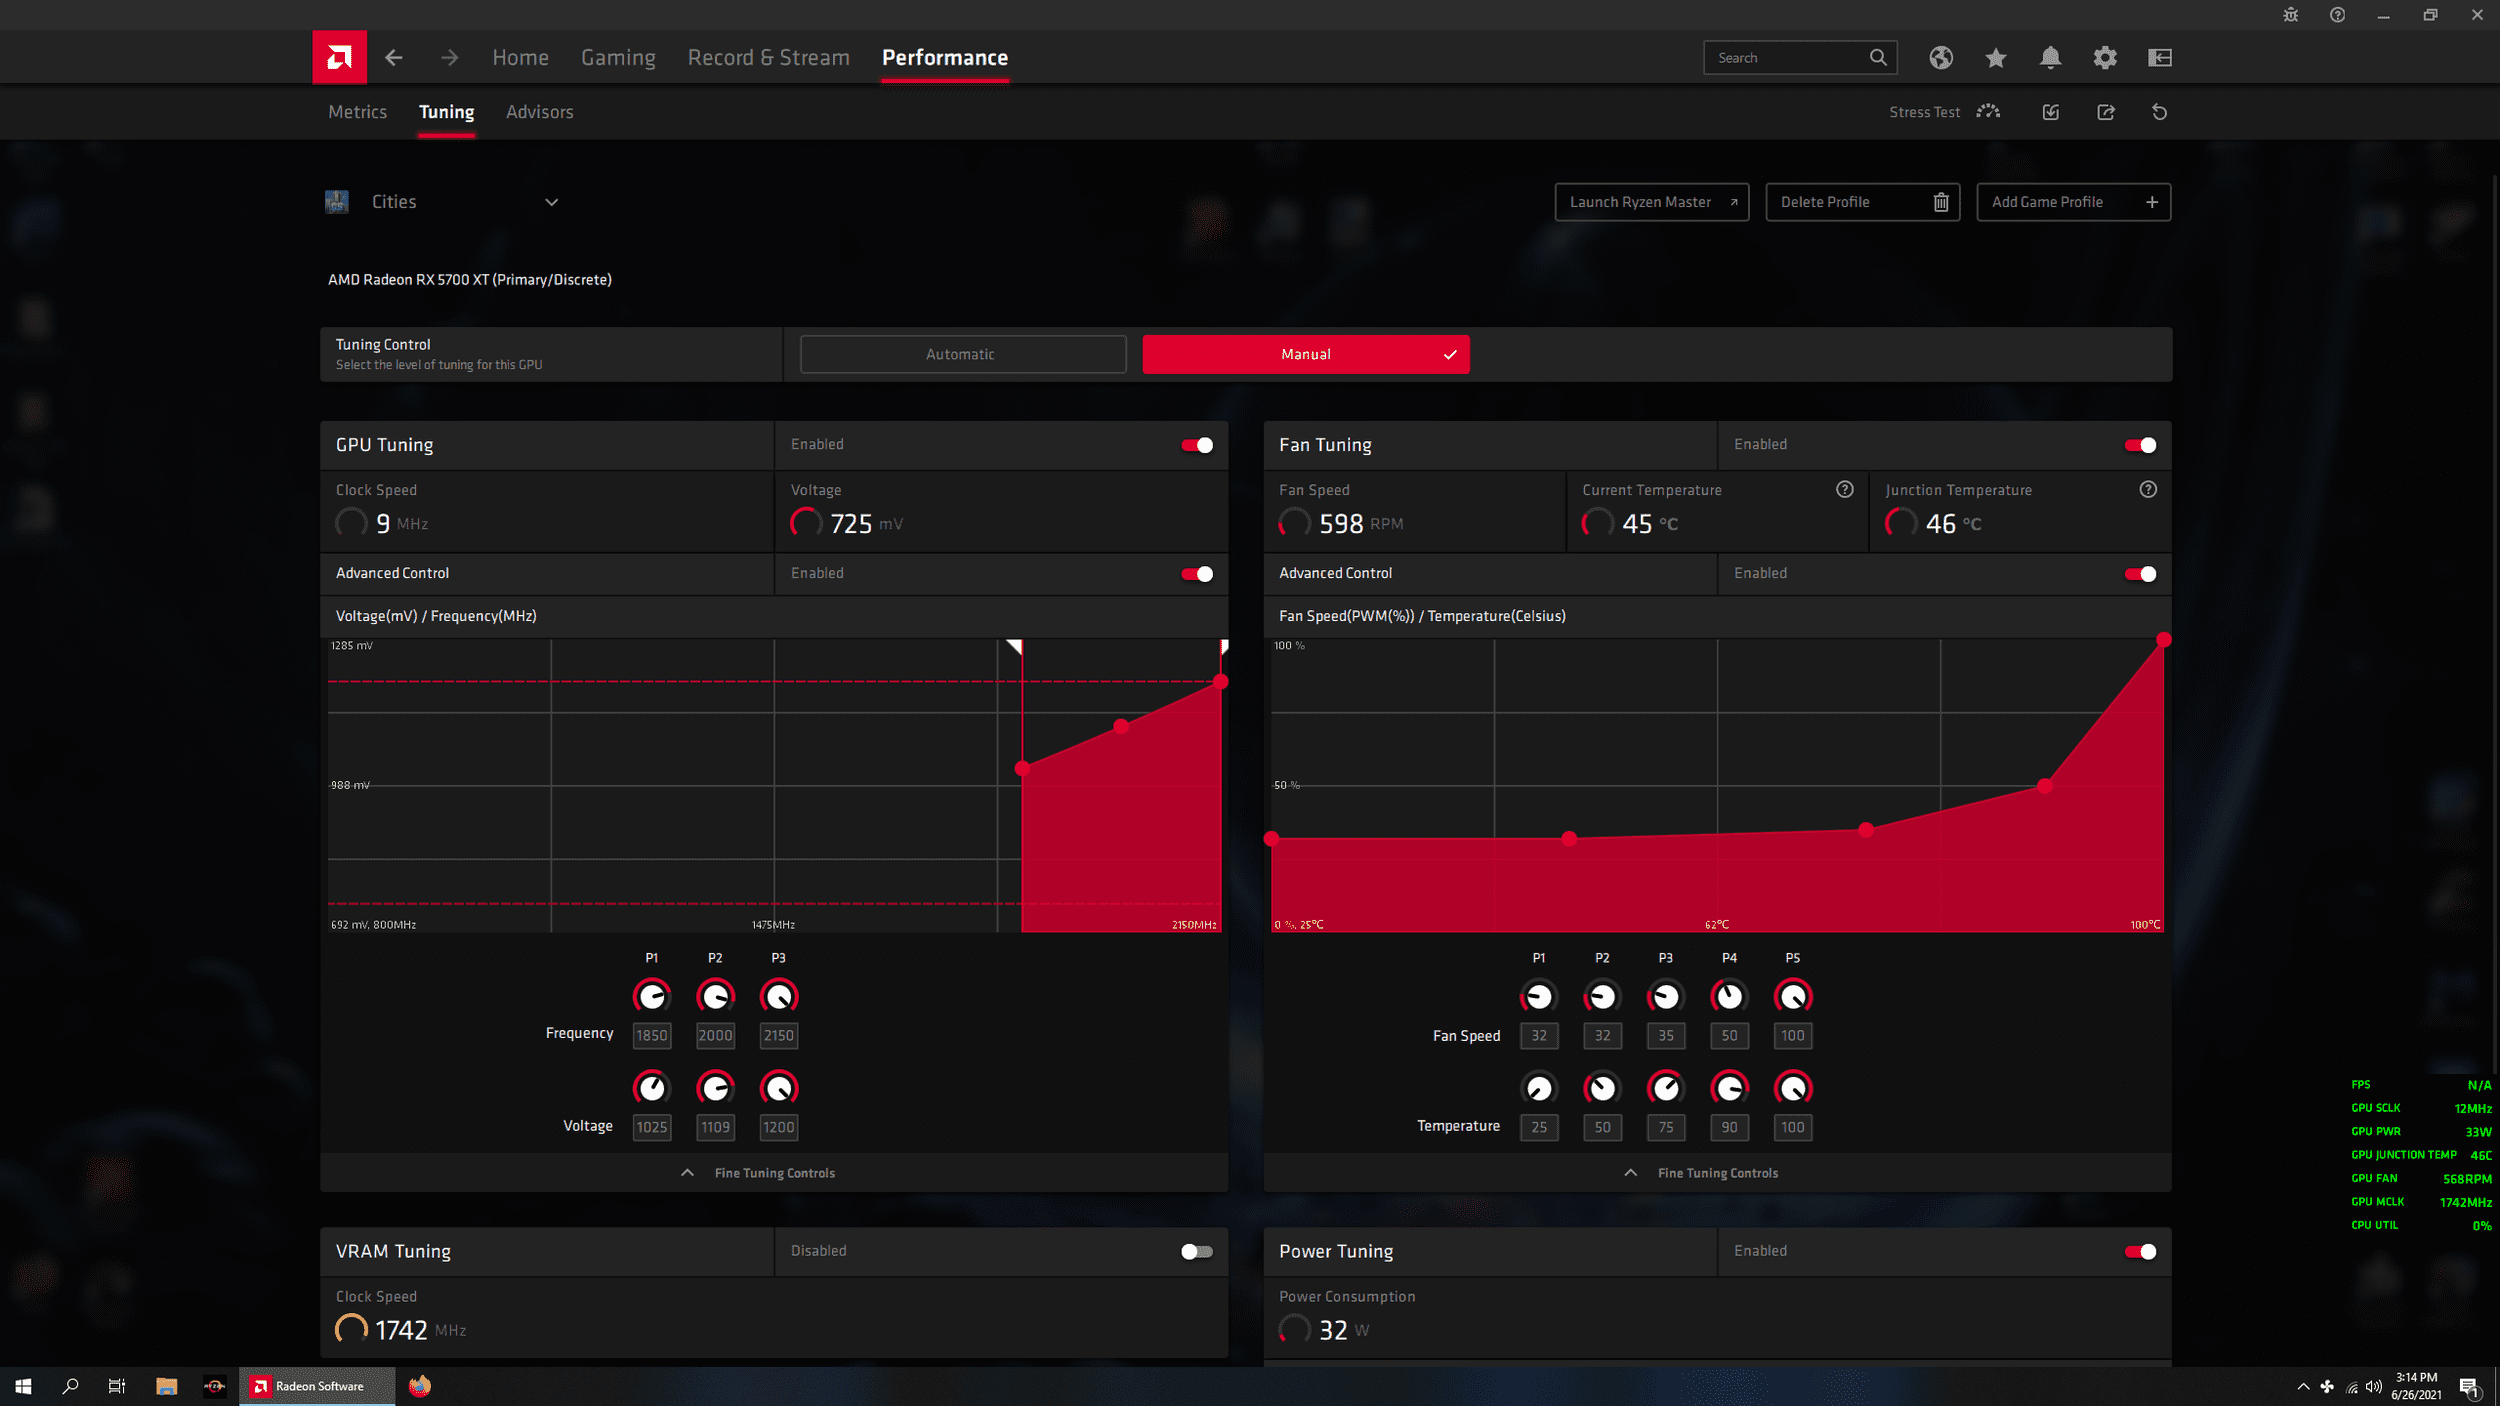The height and width of the screenshot is (1406, 2500).
Task: Start the Stress Test
Action: click(1944, 112)
